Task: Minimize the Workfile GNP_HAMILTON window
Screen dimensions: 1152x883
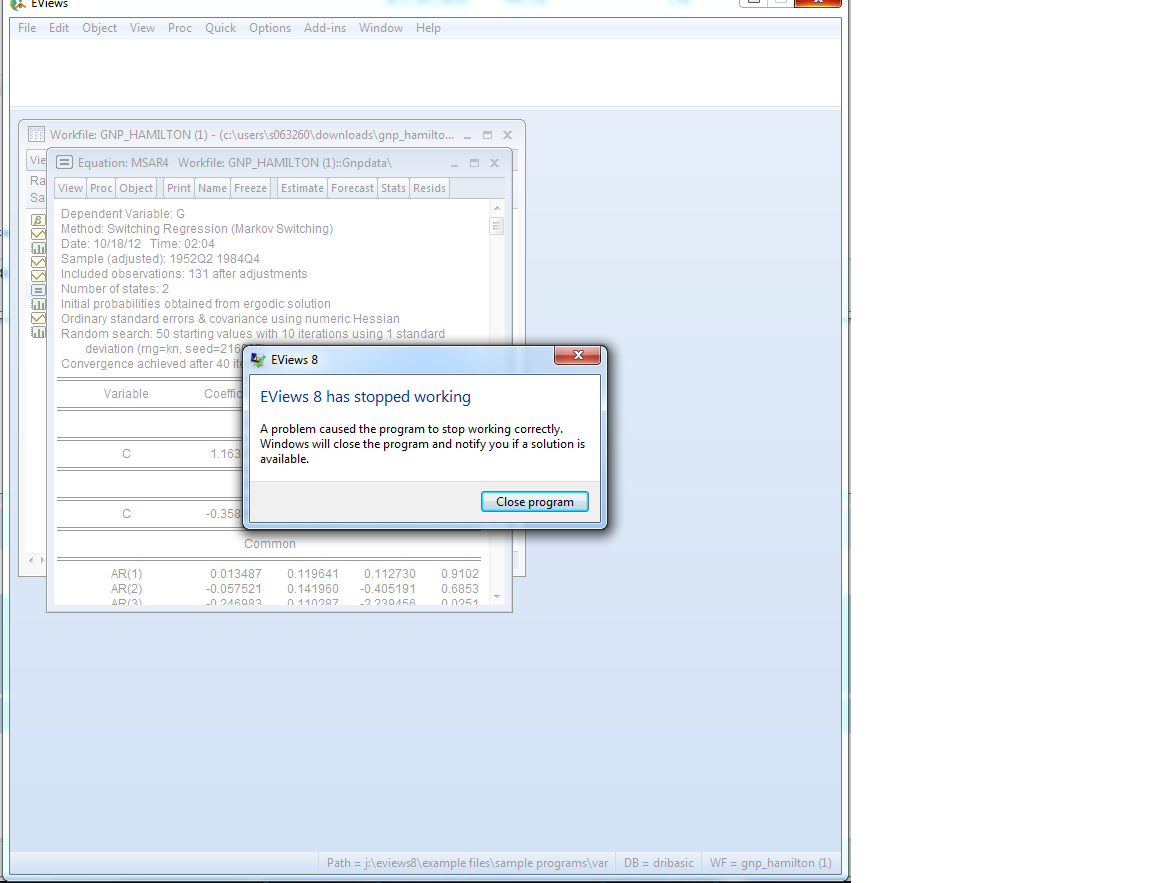Action: tap(467, 135)
